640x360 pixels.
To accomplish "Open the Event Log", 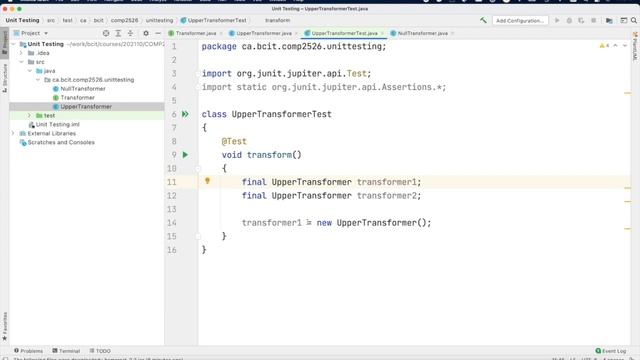I will point(611,351).
